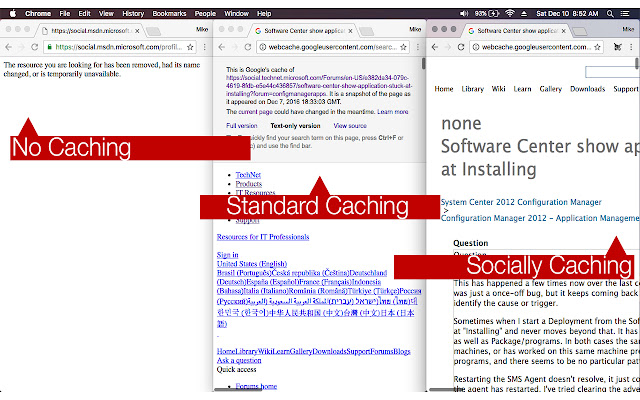Open Chrome menu in right window
The height and width of the screenshot is (400, 640).
point(631,47)
